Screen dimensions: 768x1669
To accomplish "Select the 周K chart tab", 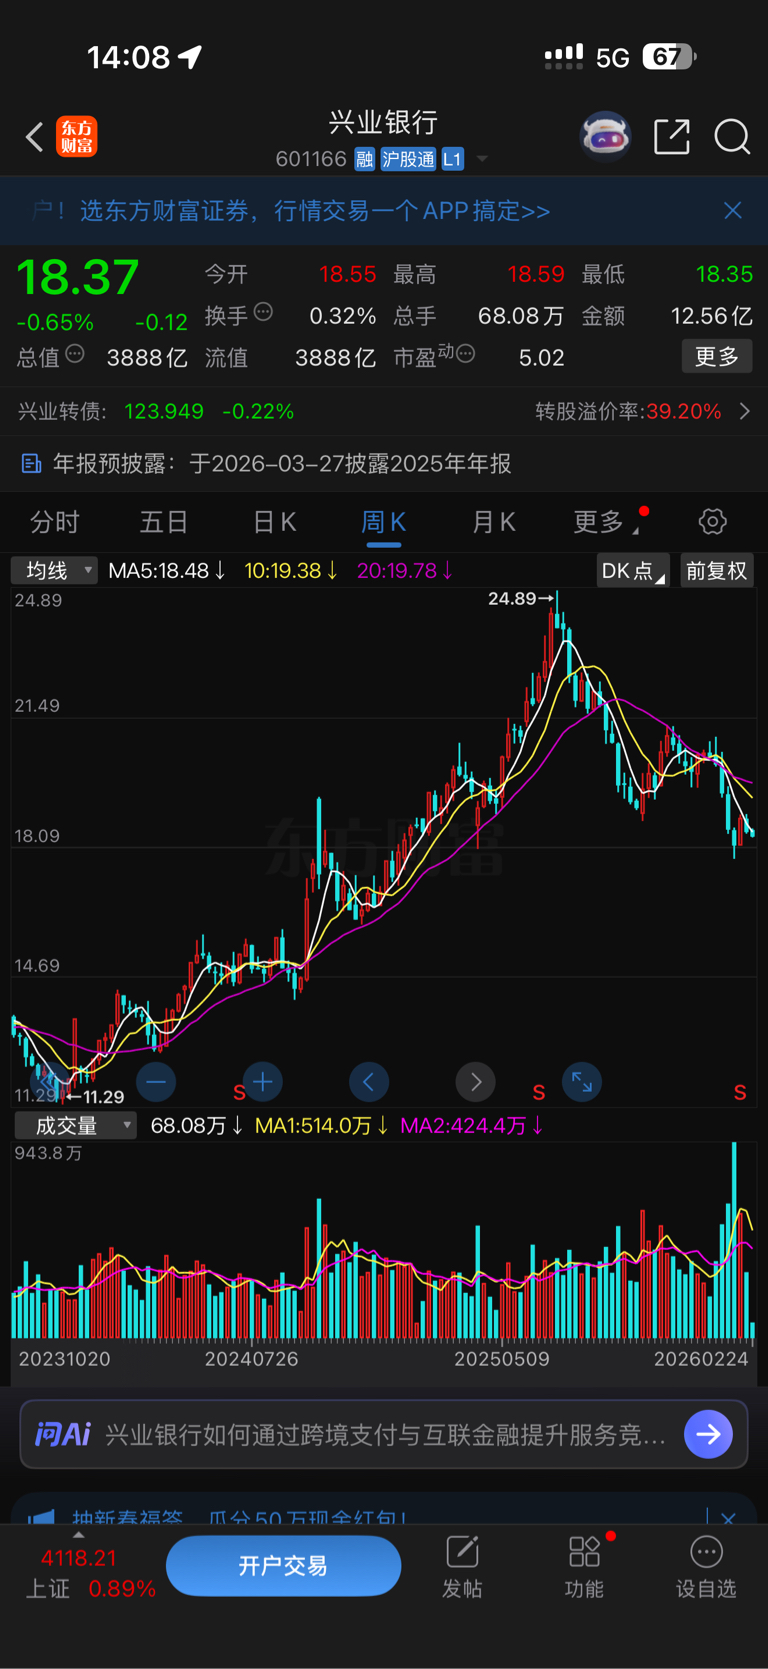I will 383,522.
